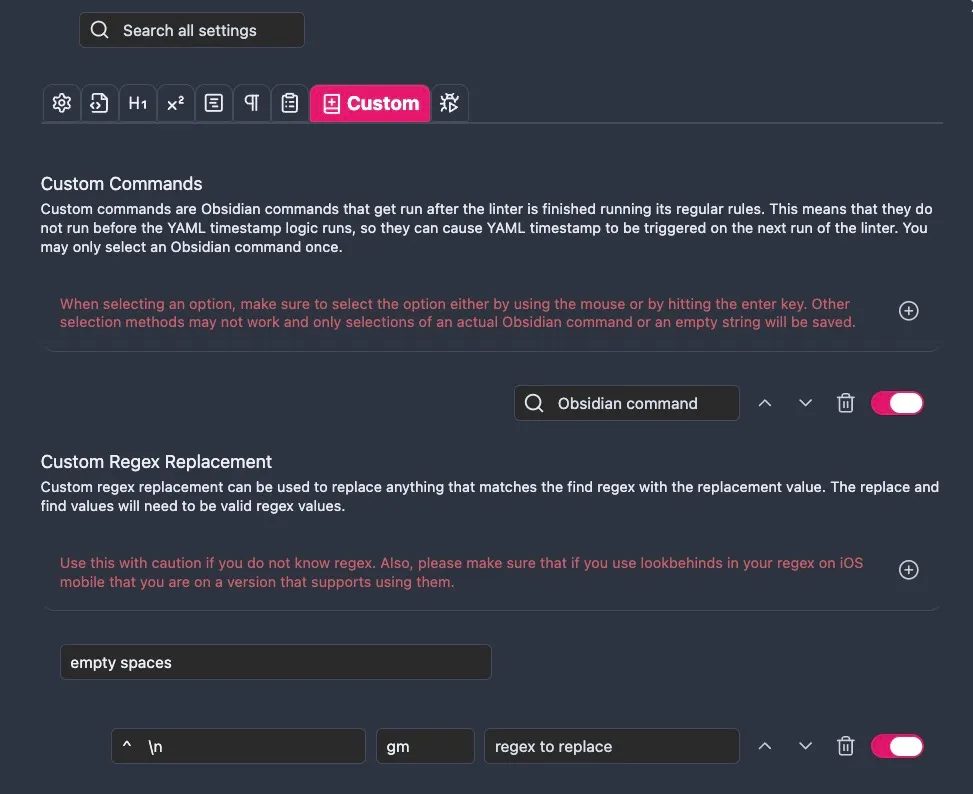Switch to the Custom tab

tap(370, 102)
